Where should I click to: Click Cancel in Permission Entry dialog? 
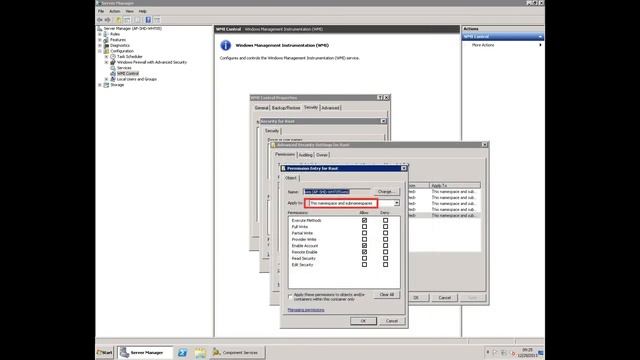(392, 321)
